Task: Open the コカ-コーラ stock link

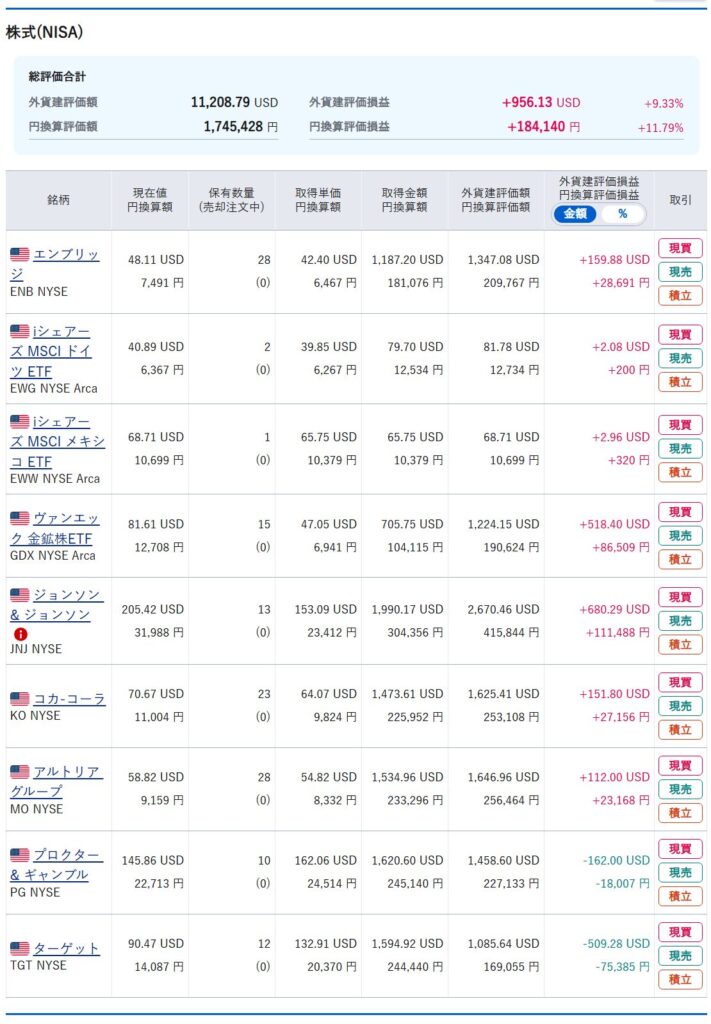Action: [70, 699]
